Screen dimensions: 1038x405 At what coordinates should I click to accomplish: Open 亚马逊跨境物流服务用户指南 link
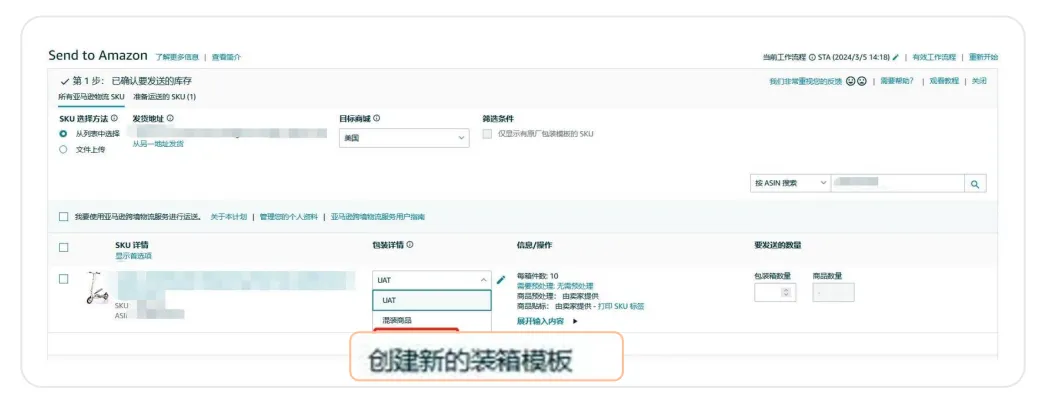point(378,216)
